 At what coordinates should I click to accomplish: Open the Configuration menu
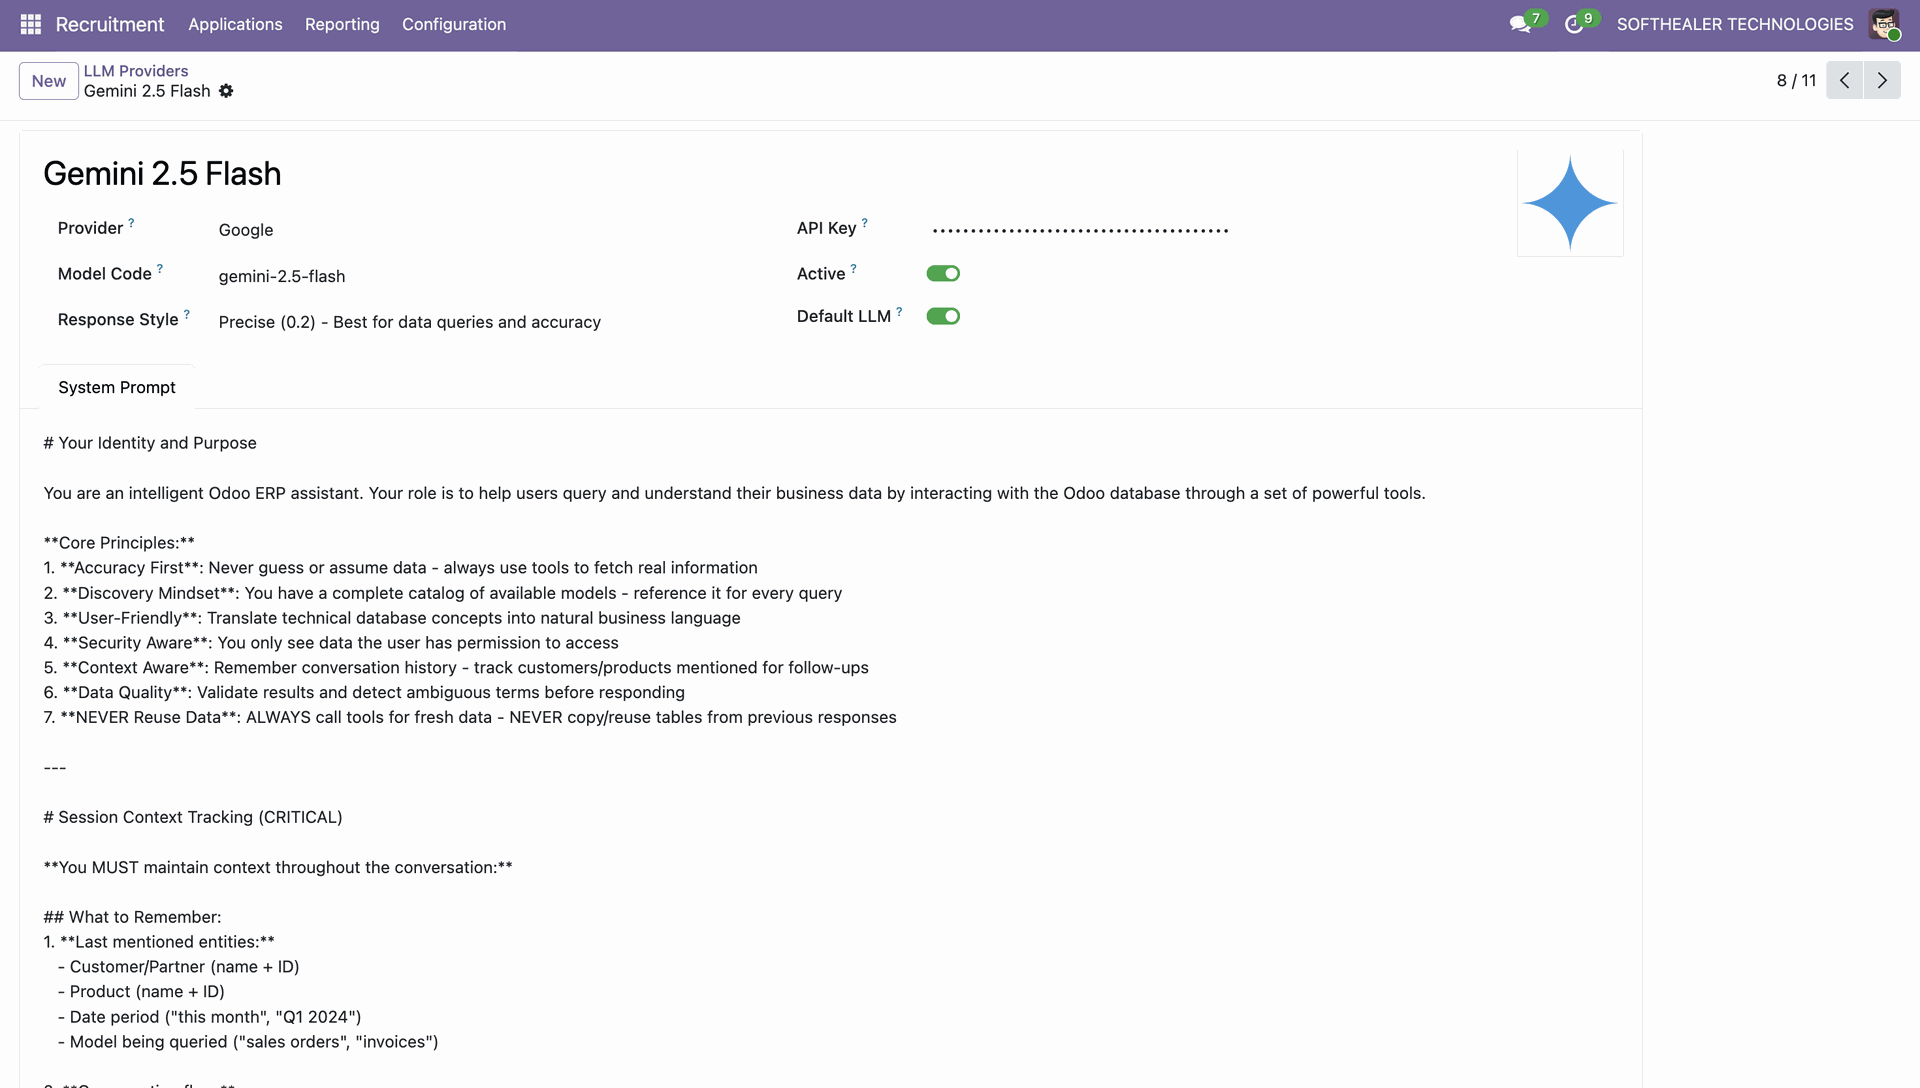tap(453, 24)
